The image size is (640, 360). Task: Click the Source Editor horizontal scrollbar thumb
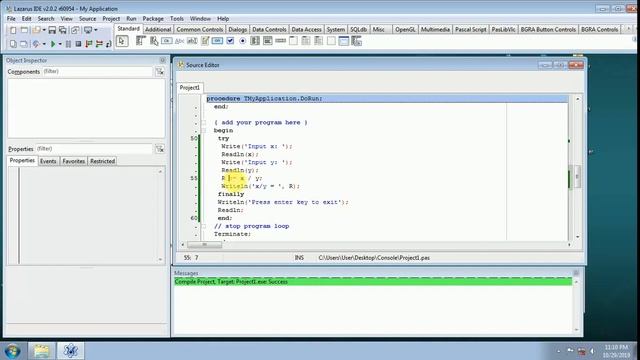coord(204,244)
